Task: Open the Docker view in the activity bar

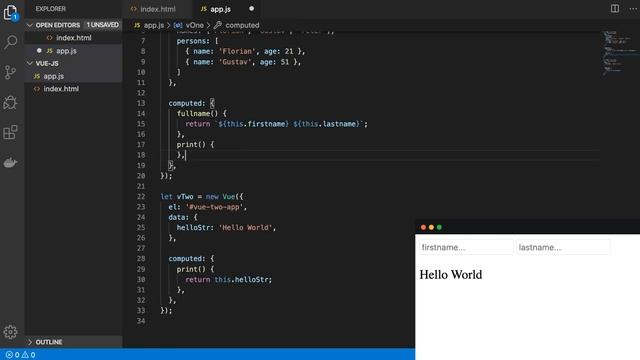Action: click(10, 162)
